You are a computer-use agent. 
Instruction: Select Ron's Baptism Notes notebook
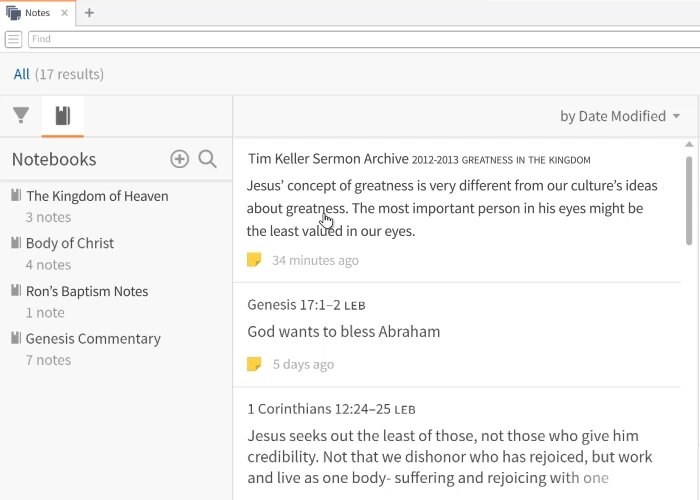coord(87,291)
